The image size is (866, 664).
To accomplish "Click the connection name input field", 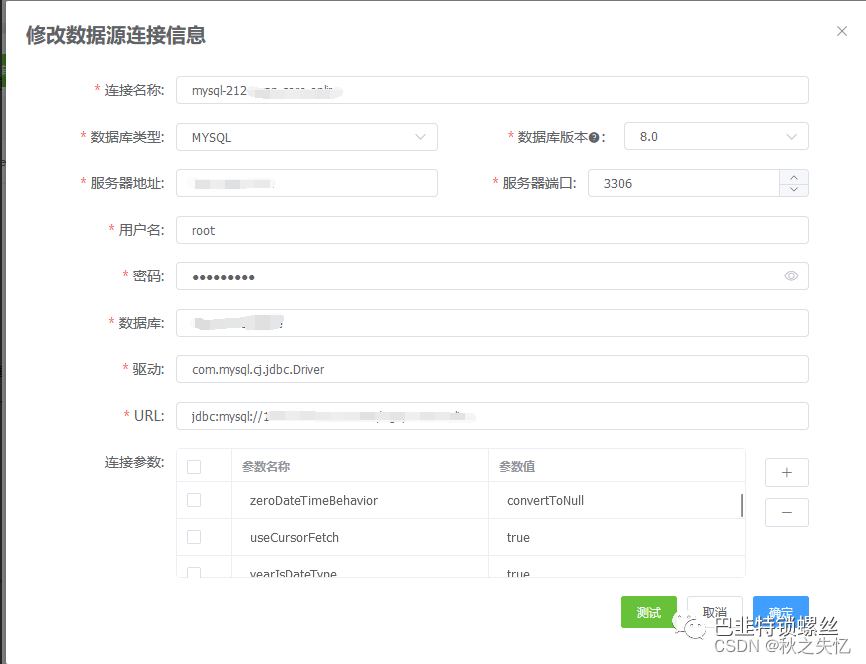I will point(491,90).
